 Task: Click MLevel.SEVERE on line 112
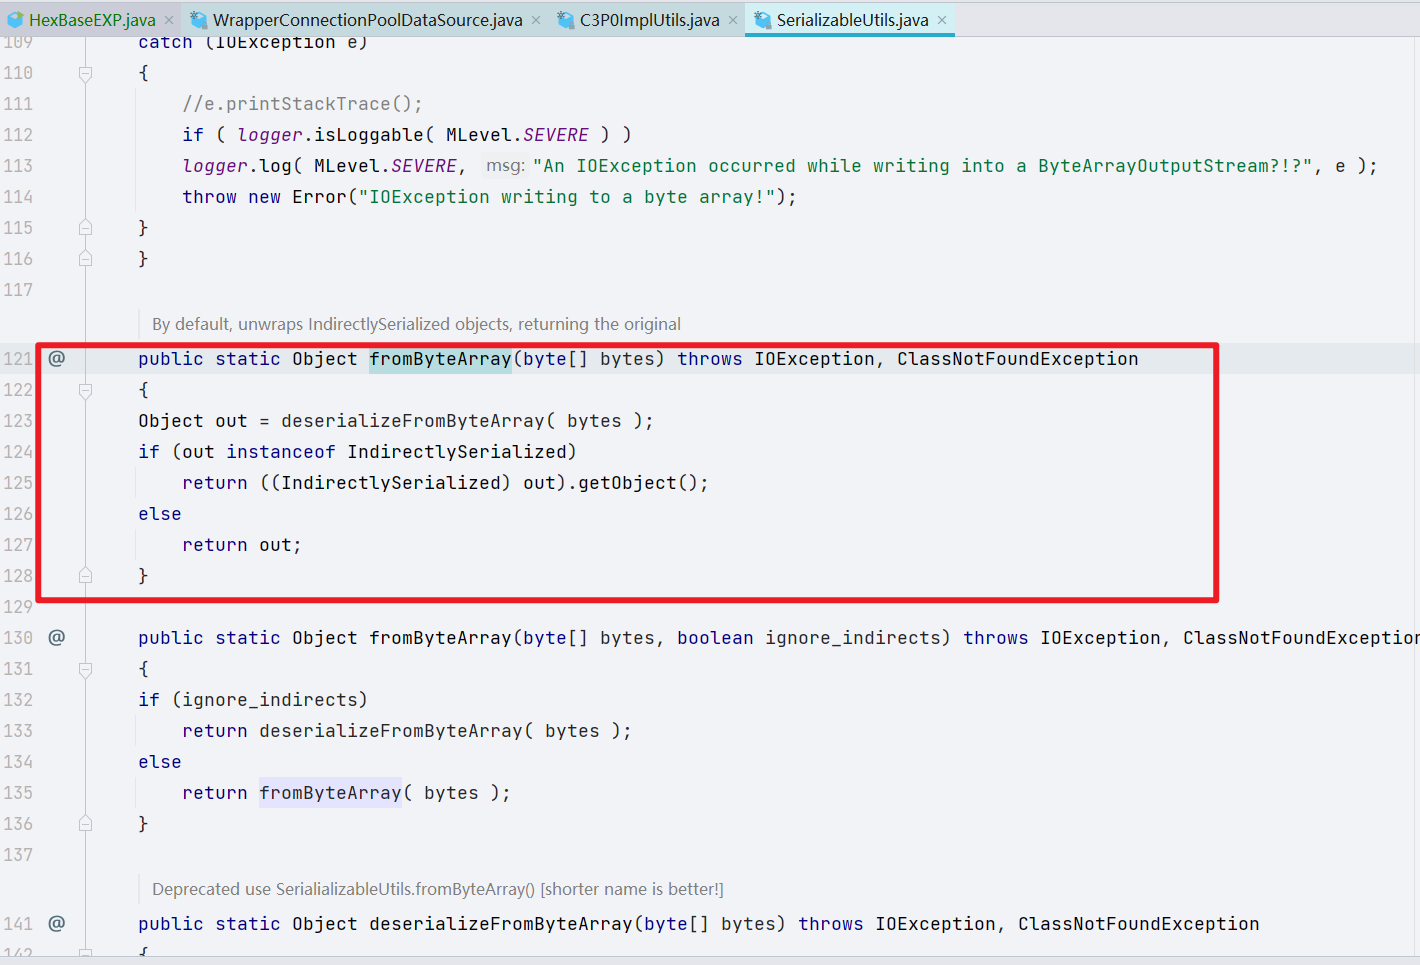tap(517, 135)
